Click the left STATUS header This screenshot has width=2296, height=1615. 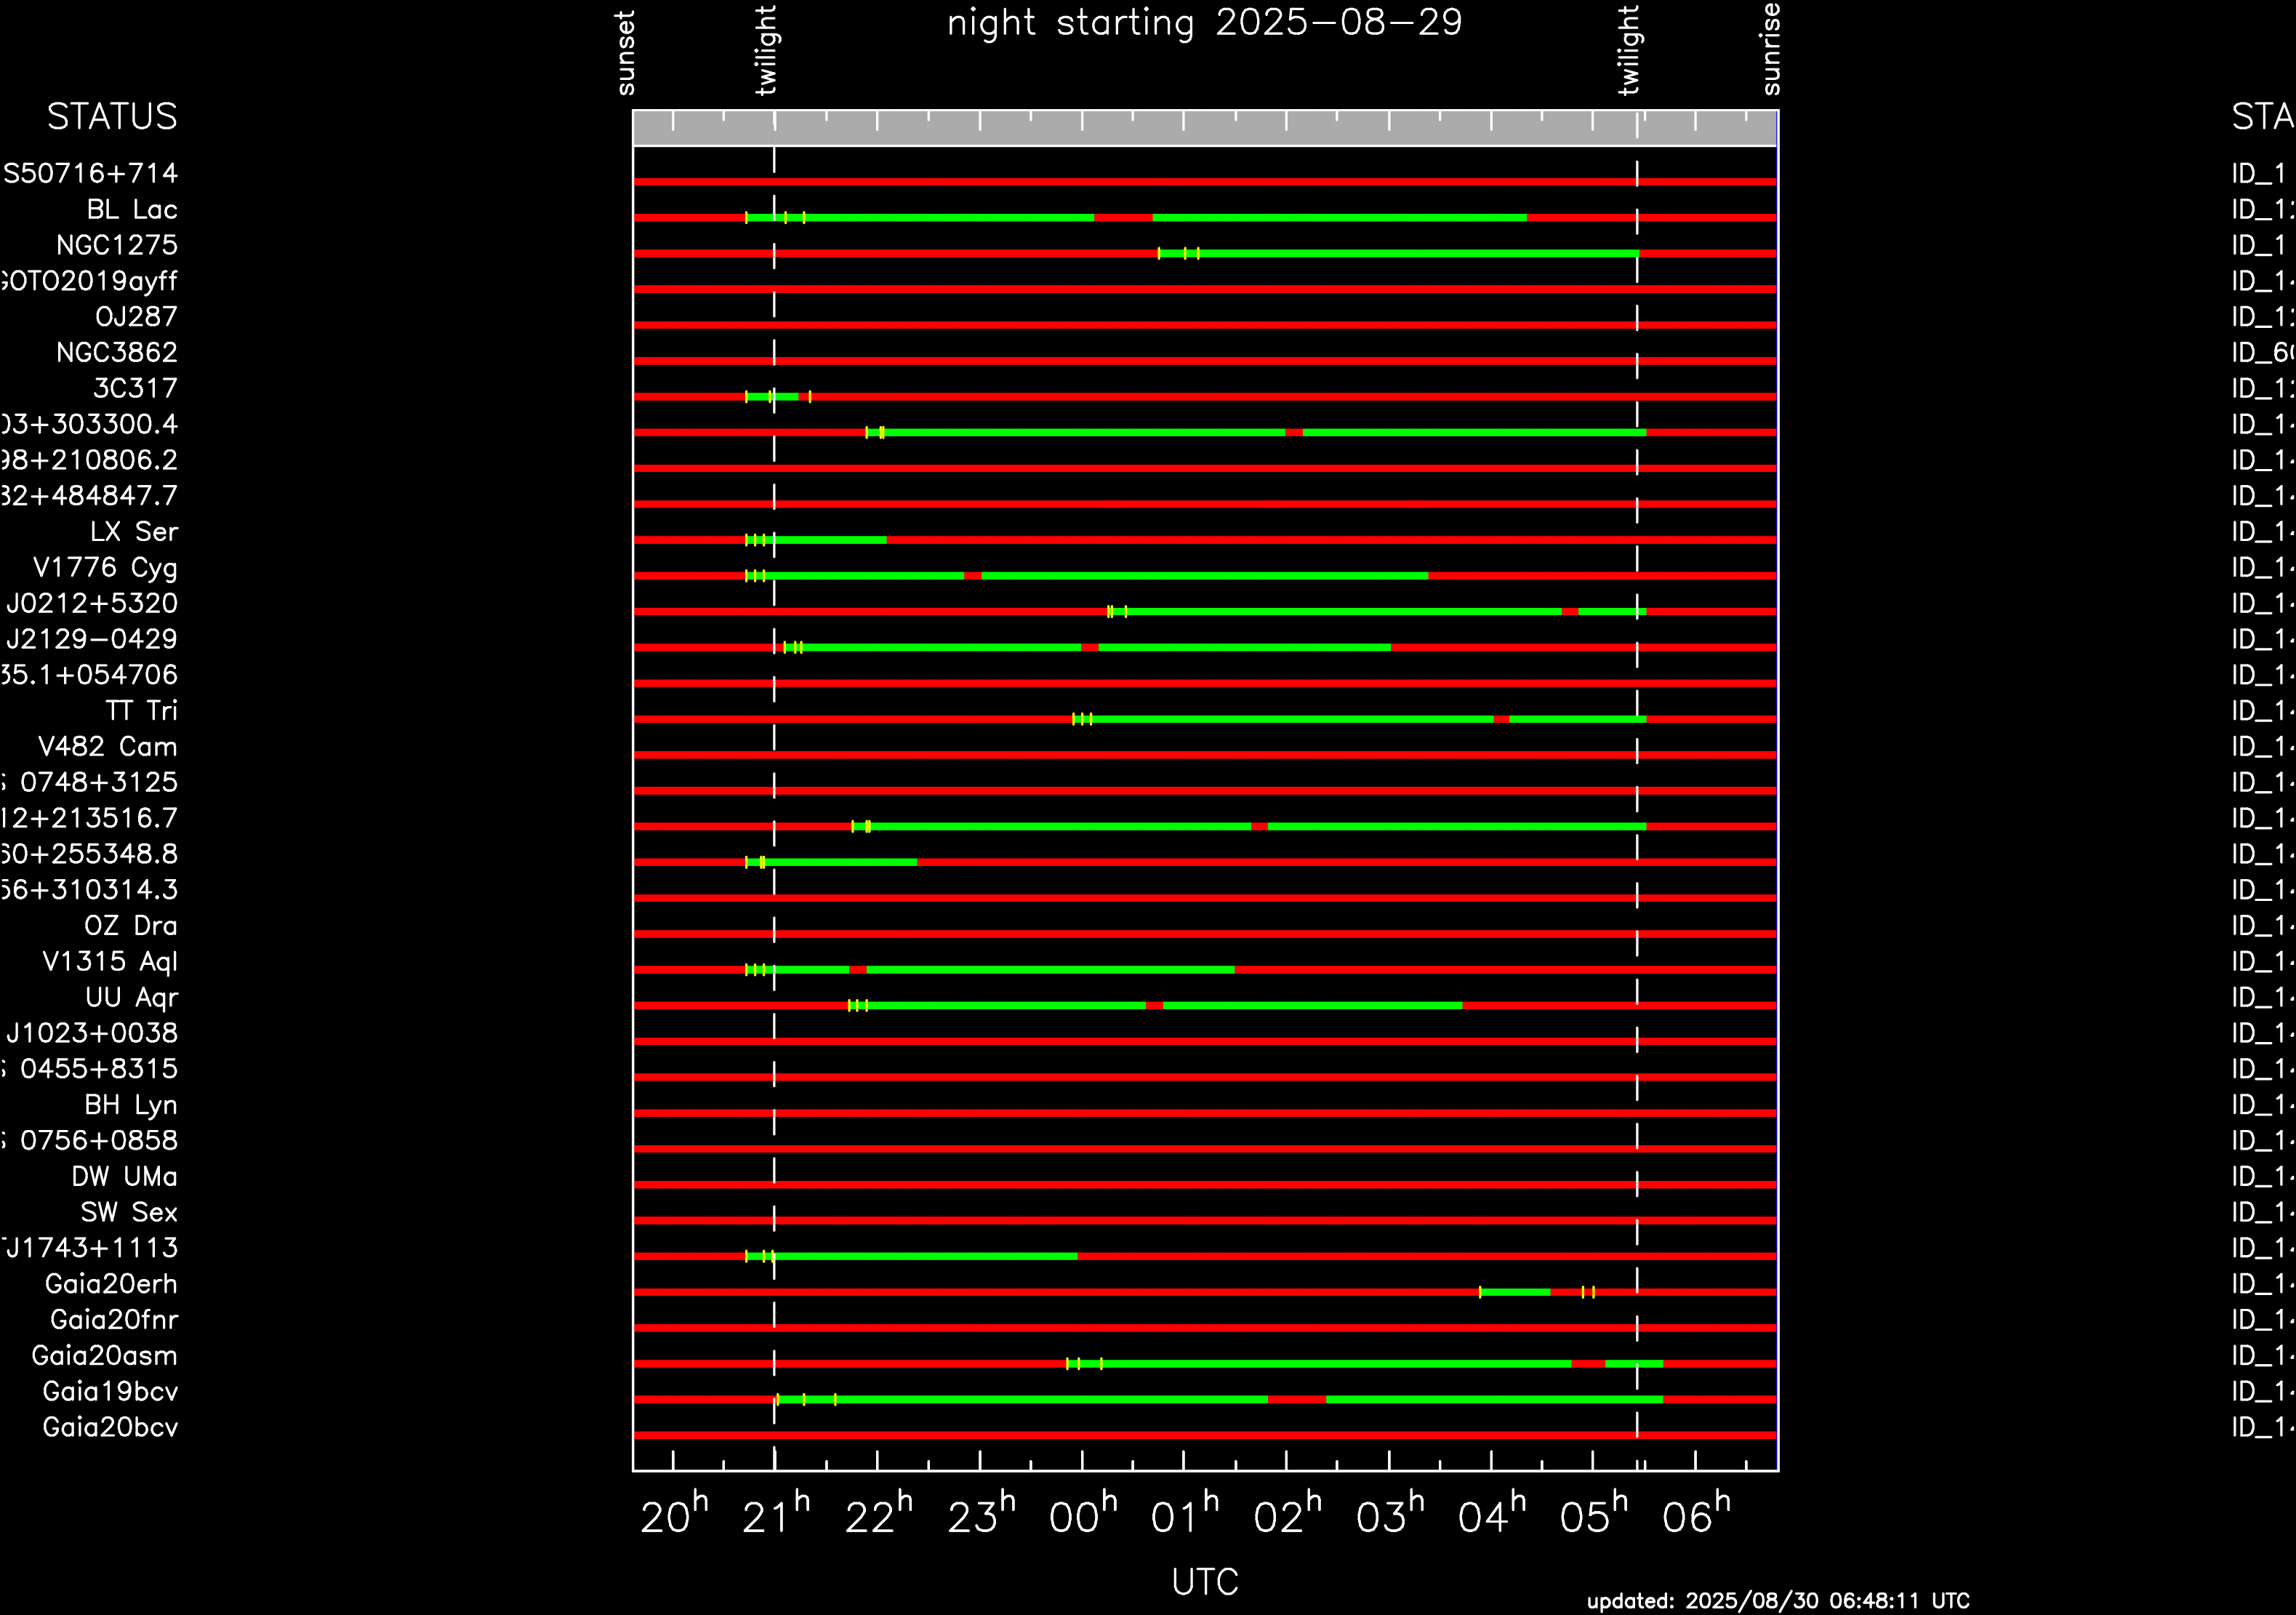pyautogui.click(x=112, y=118)
